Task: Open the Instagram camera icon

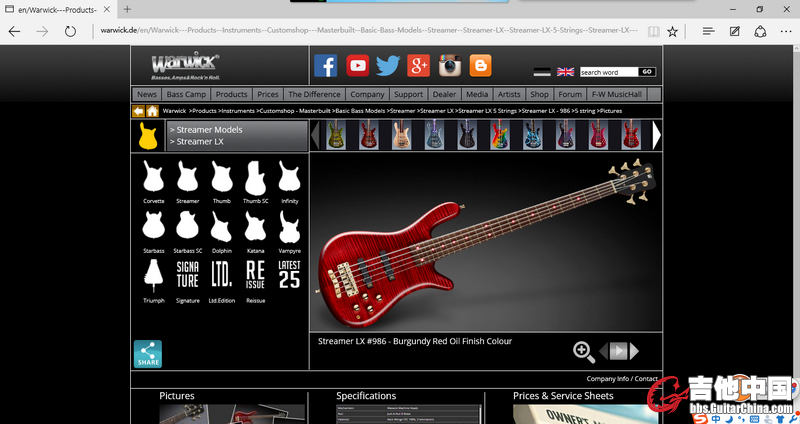Action: [x=449, y=65]
